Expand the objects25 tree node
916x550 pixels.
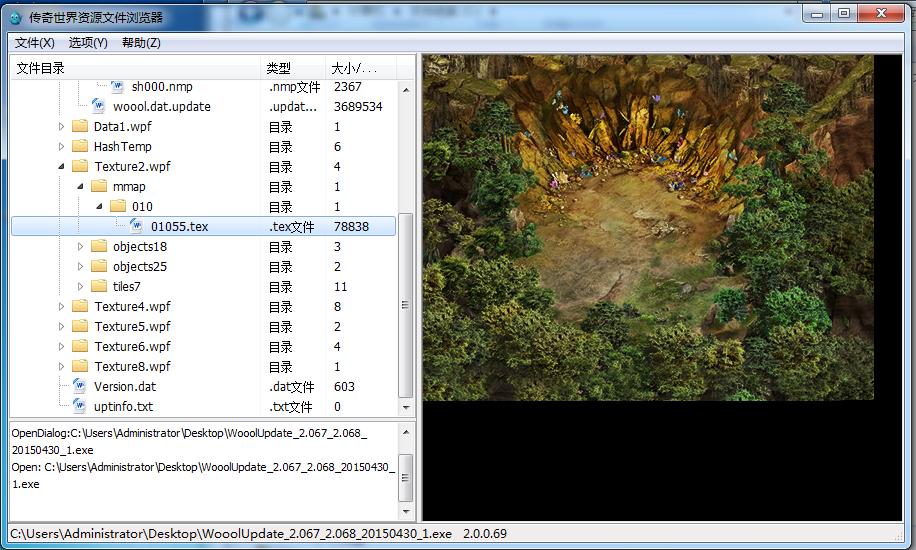81,266
